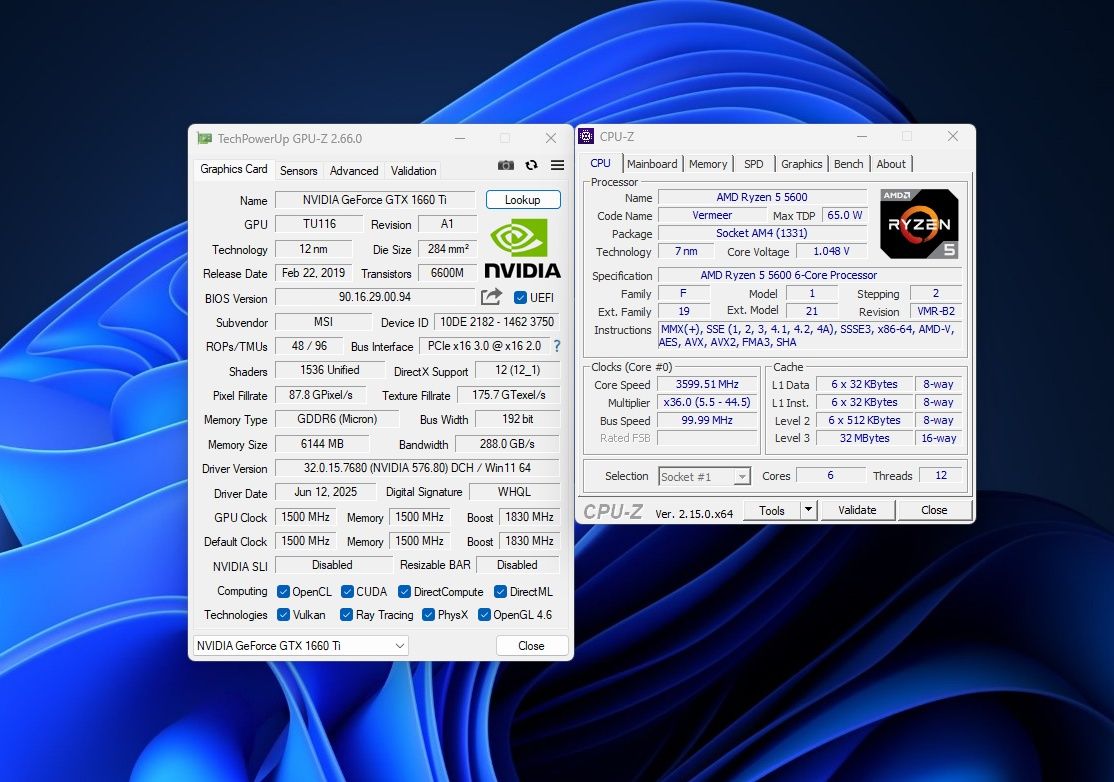Click the Device ID field 10DE 2182
Viewport: 1114px width, 782px height.
point(497,322)
